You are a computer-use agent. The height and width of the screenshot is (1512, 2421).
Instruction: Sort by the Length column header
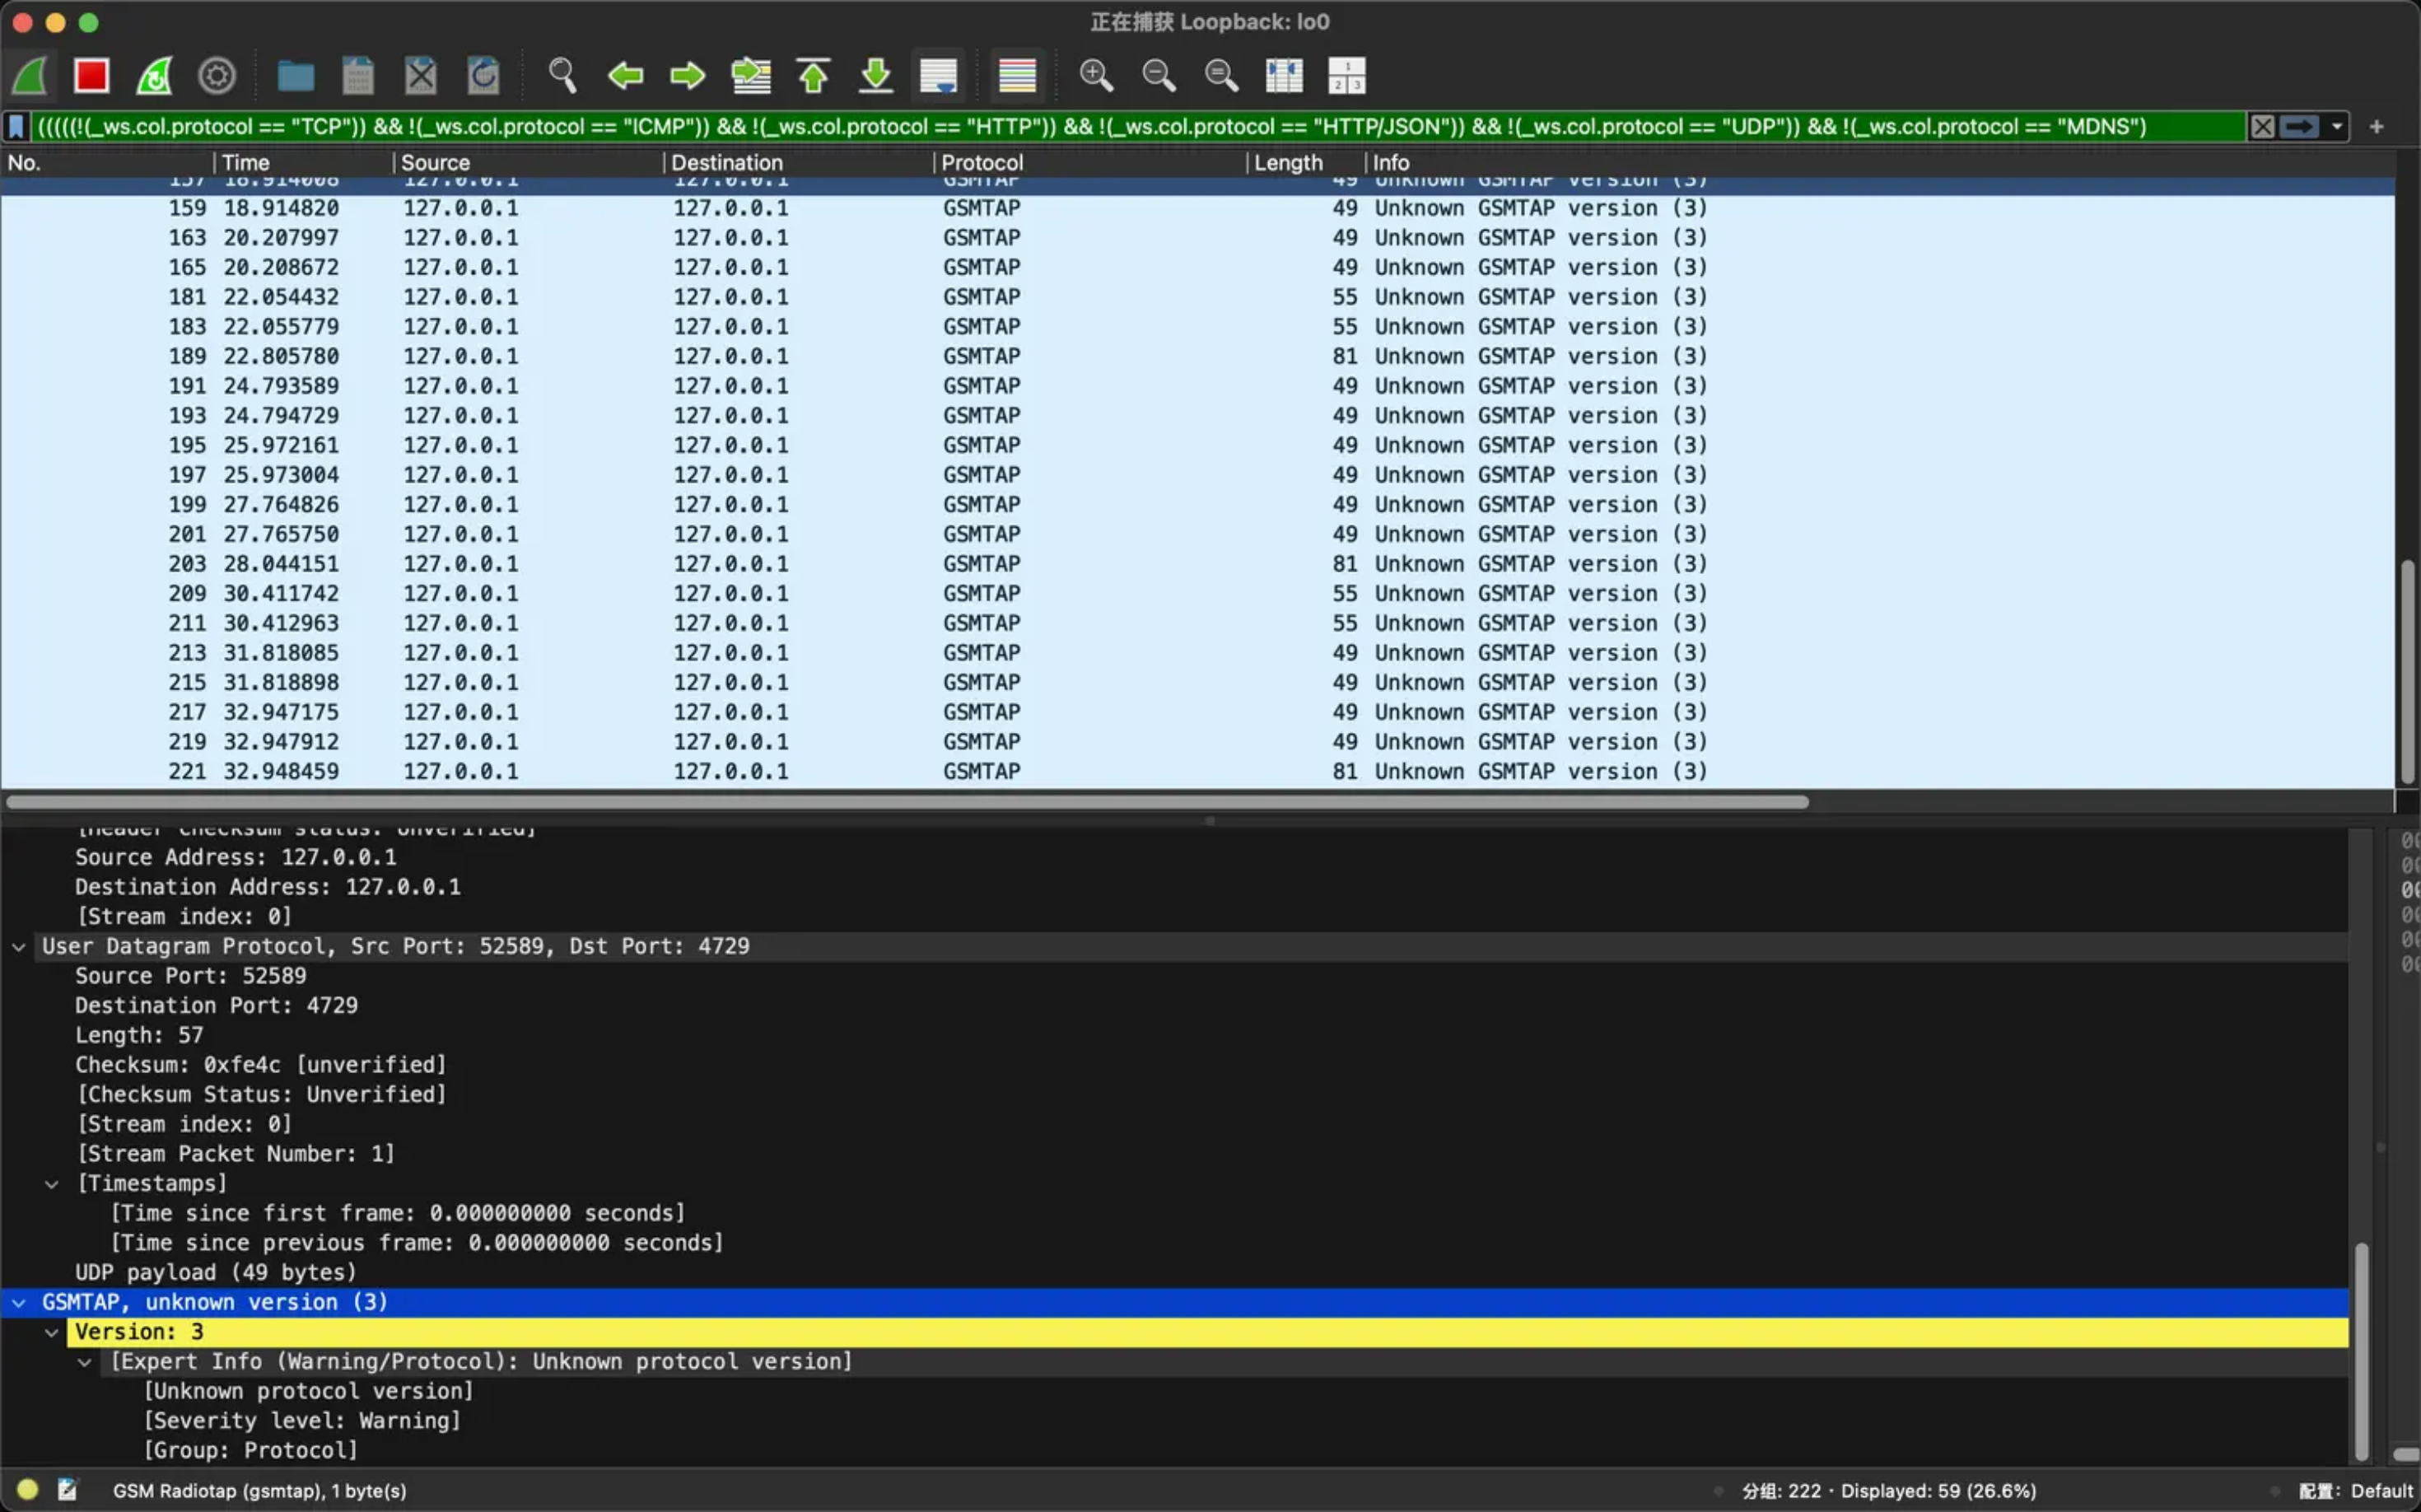pyautogui.click(x=1305, y=163)
